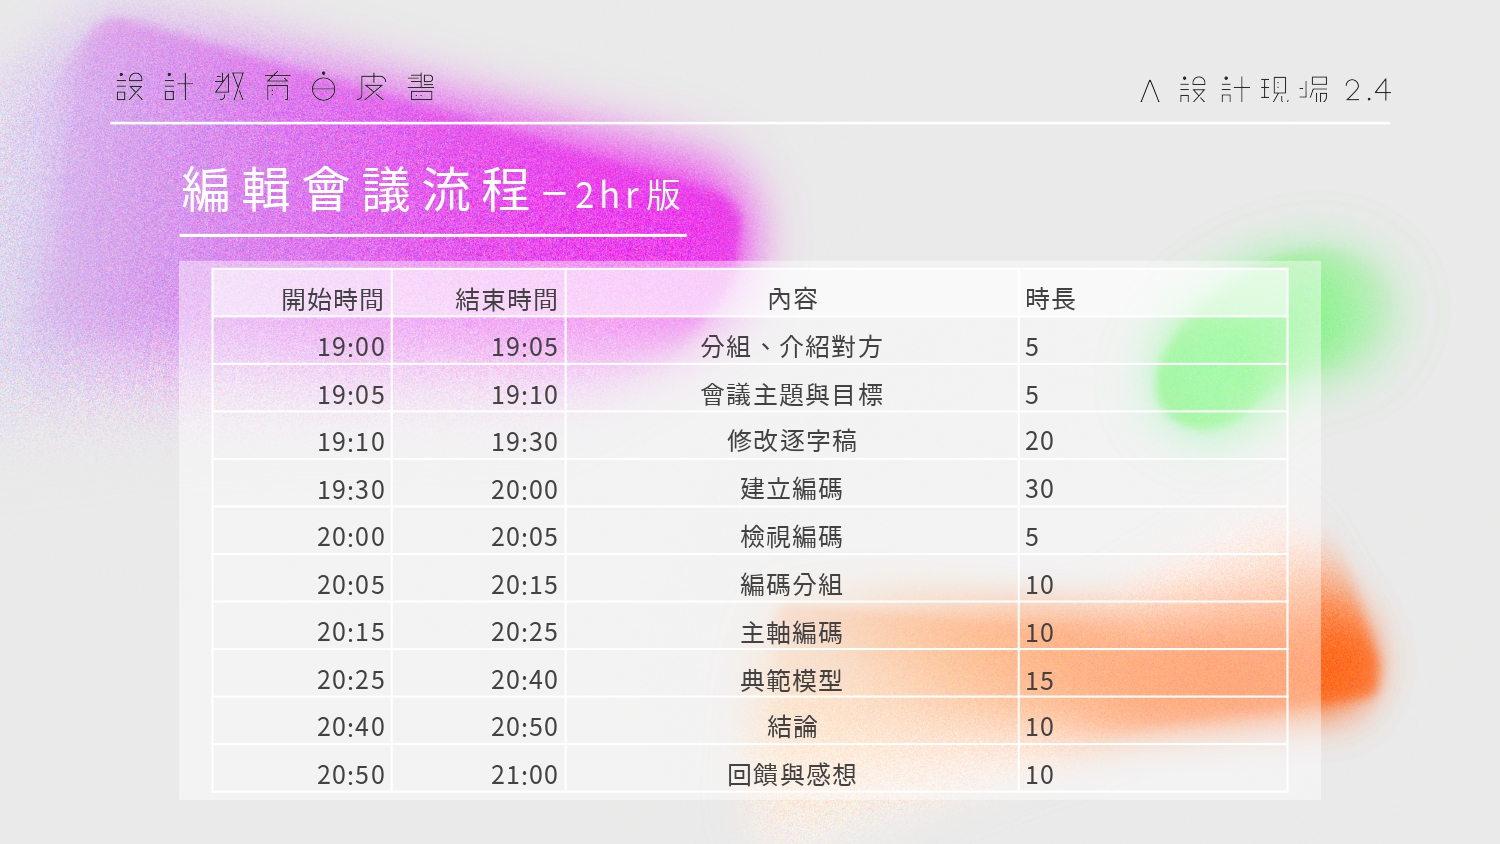Image resolution: width=1500 pixels, height=844 pixels.
Task: Click the 典範模型 content cell
Action: coord(792,681)
